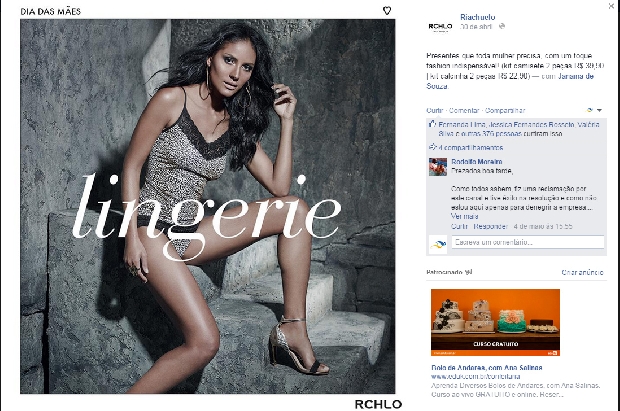This screenshot has width=620, height=411.
Task: Click Curtir under the post
Action: (x=435, y=110)
